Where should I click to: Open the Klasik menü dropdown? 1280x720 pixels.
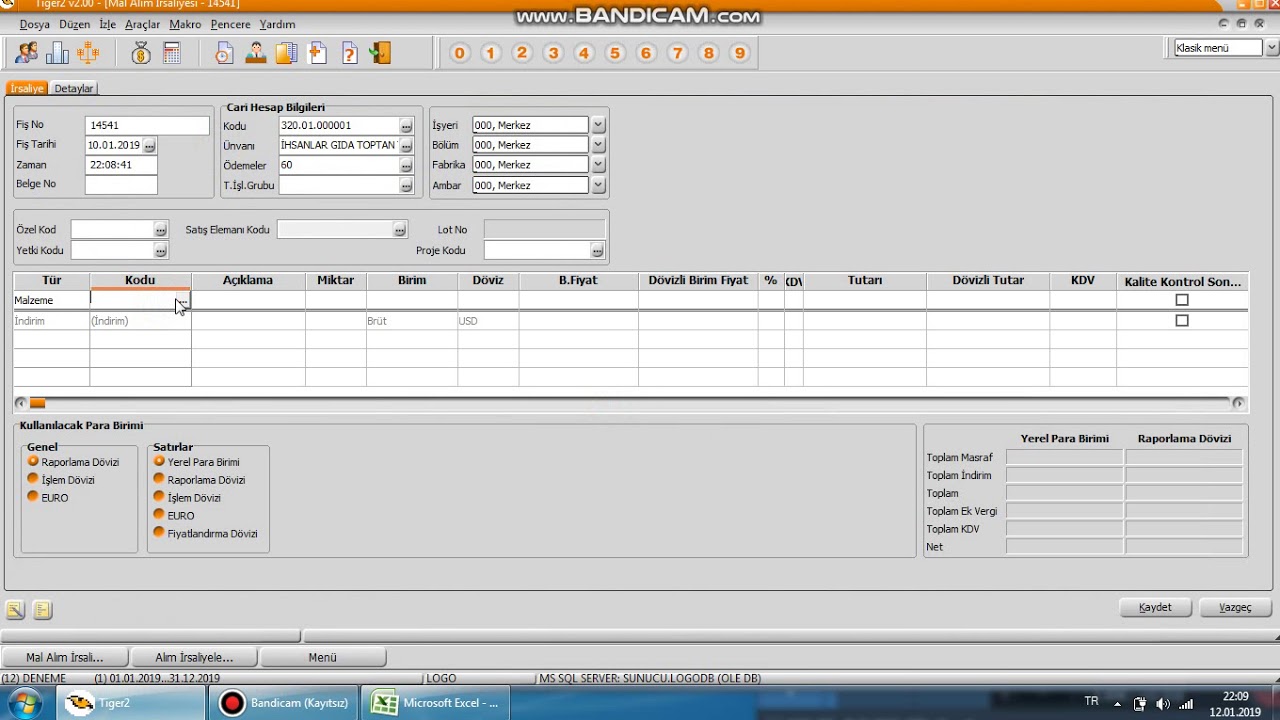click(x=1272, y=48)
